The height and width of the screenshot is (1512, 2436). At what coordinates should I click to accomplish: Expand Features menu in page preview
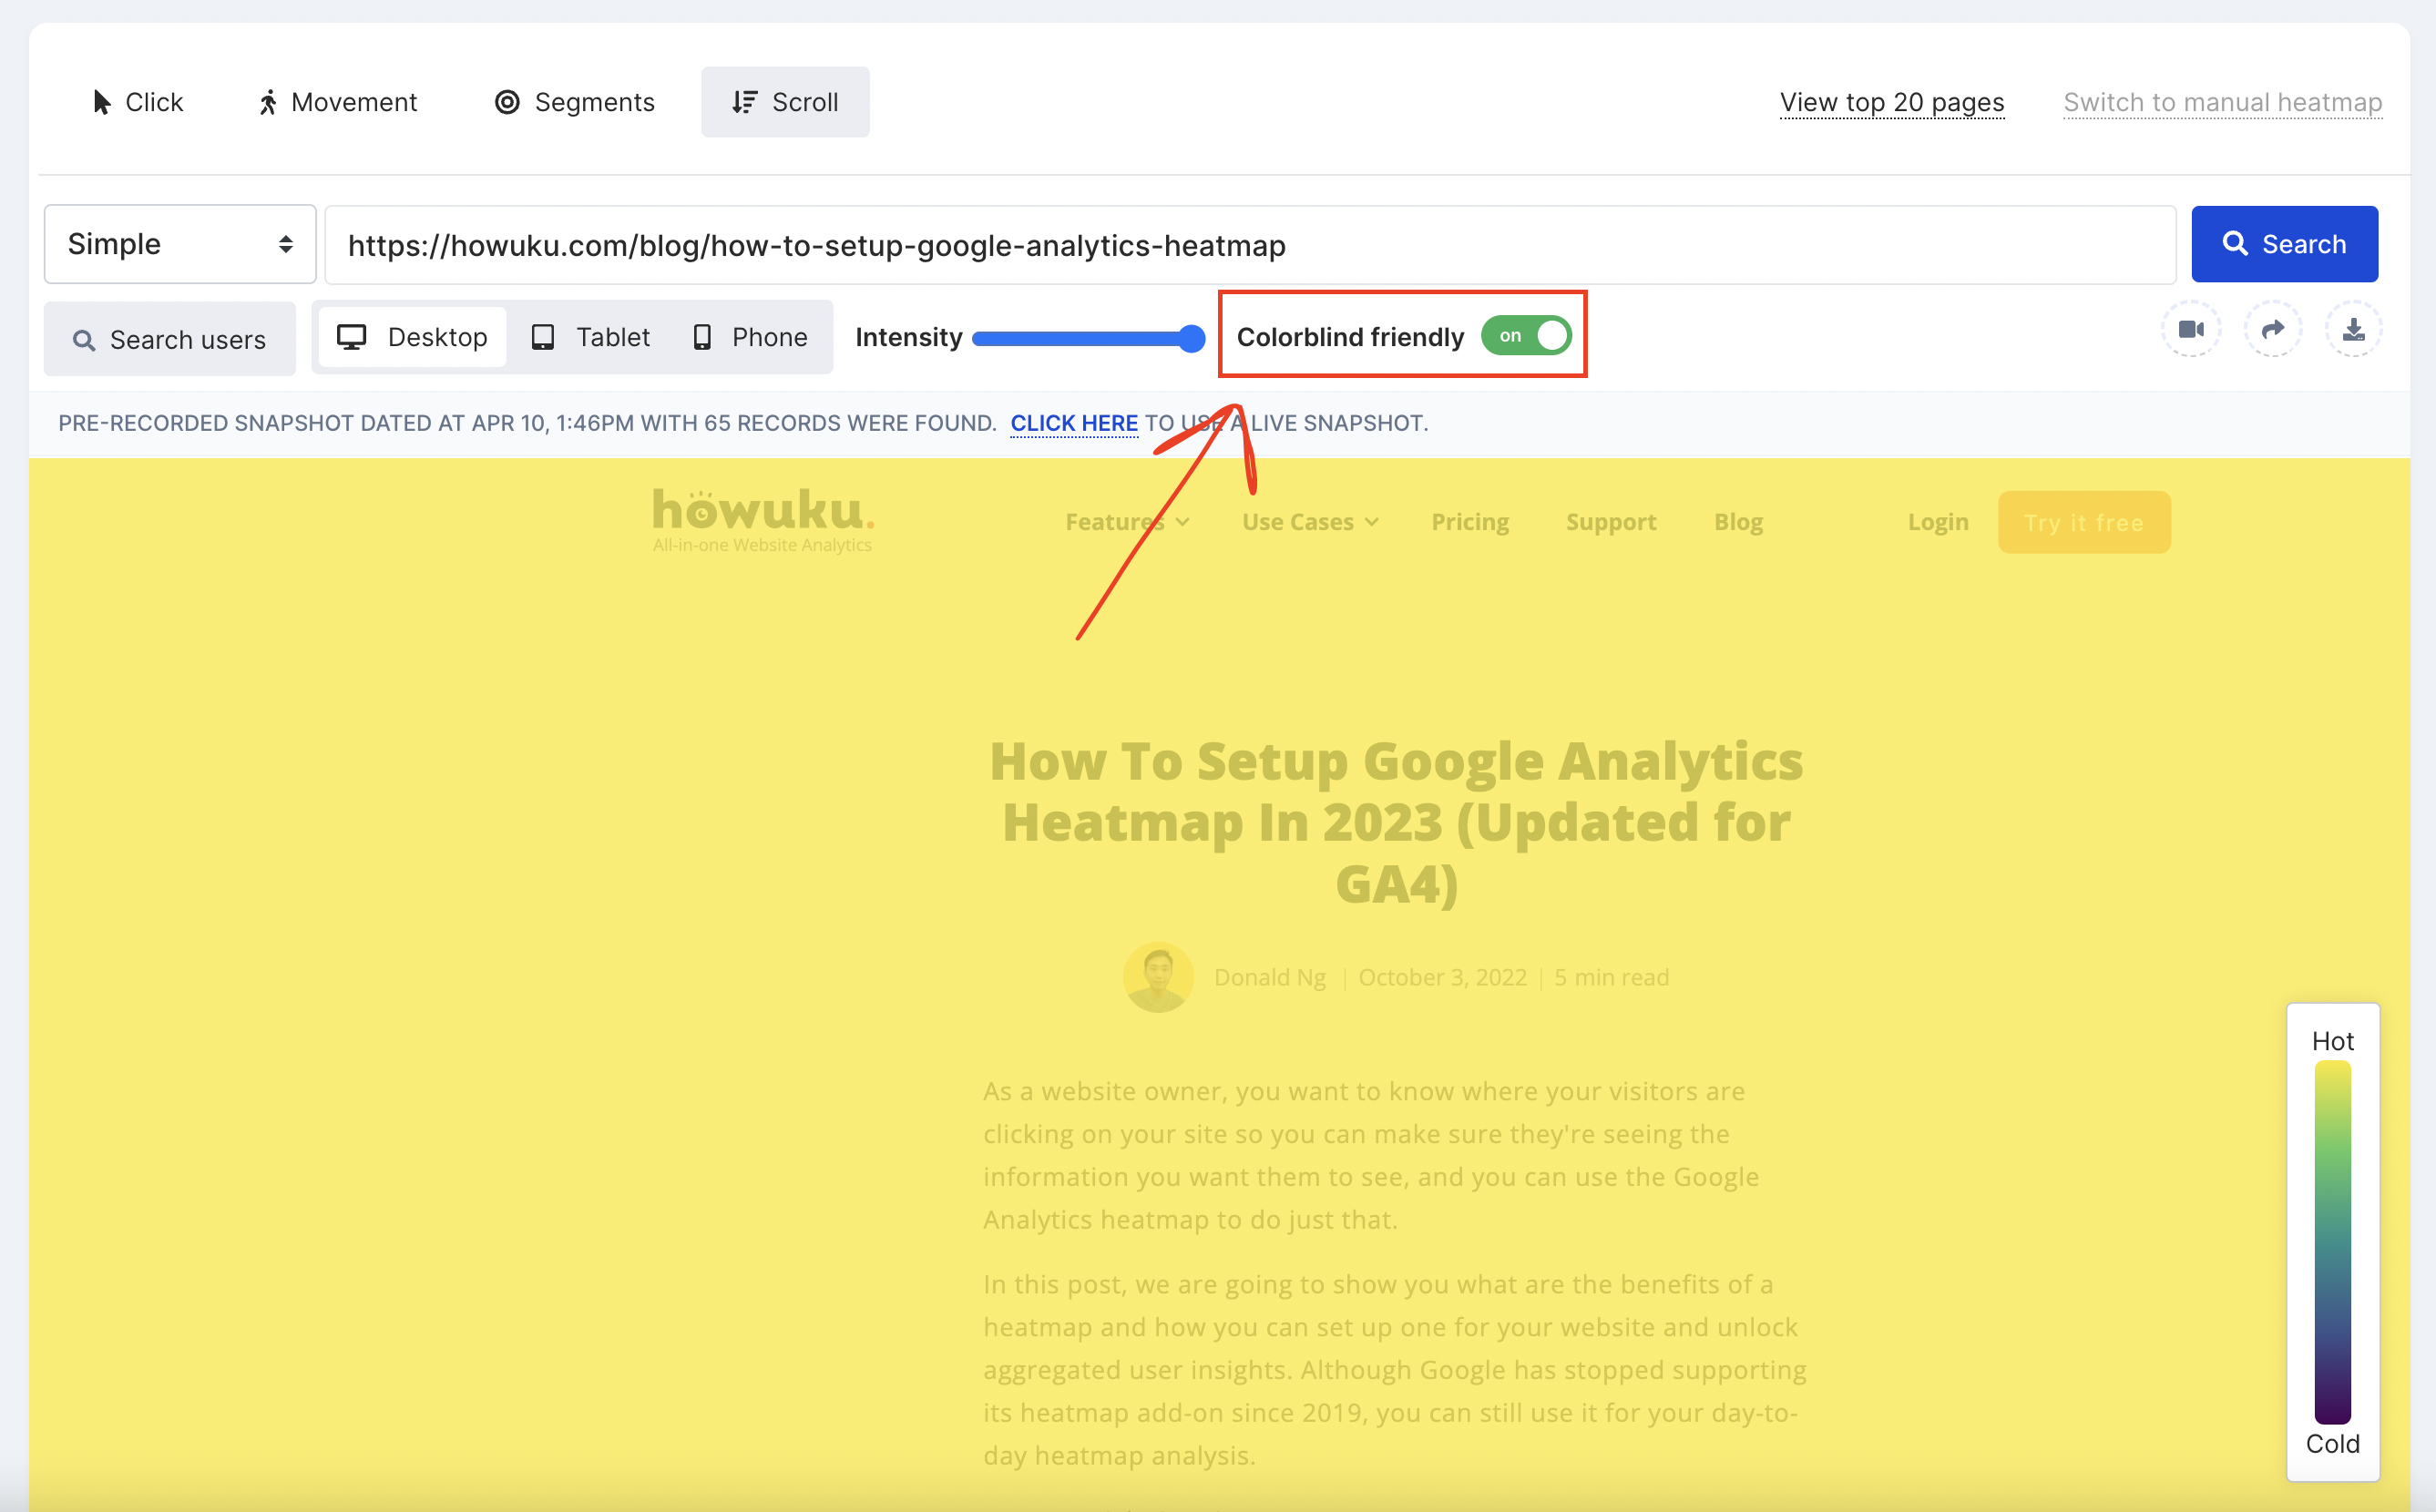(1126, 522)
